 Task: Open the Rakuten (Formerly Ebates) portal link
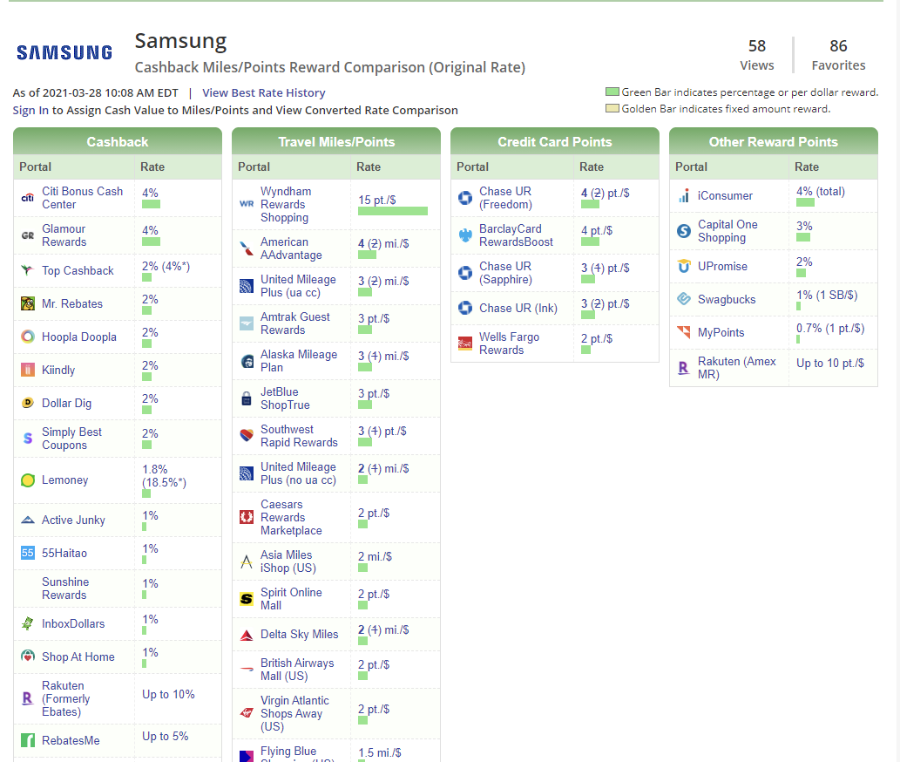coord(66,698)
